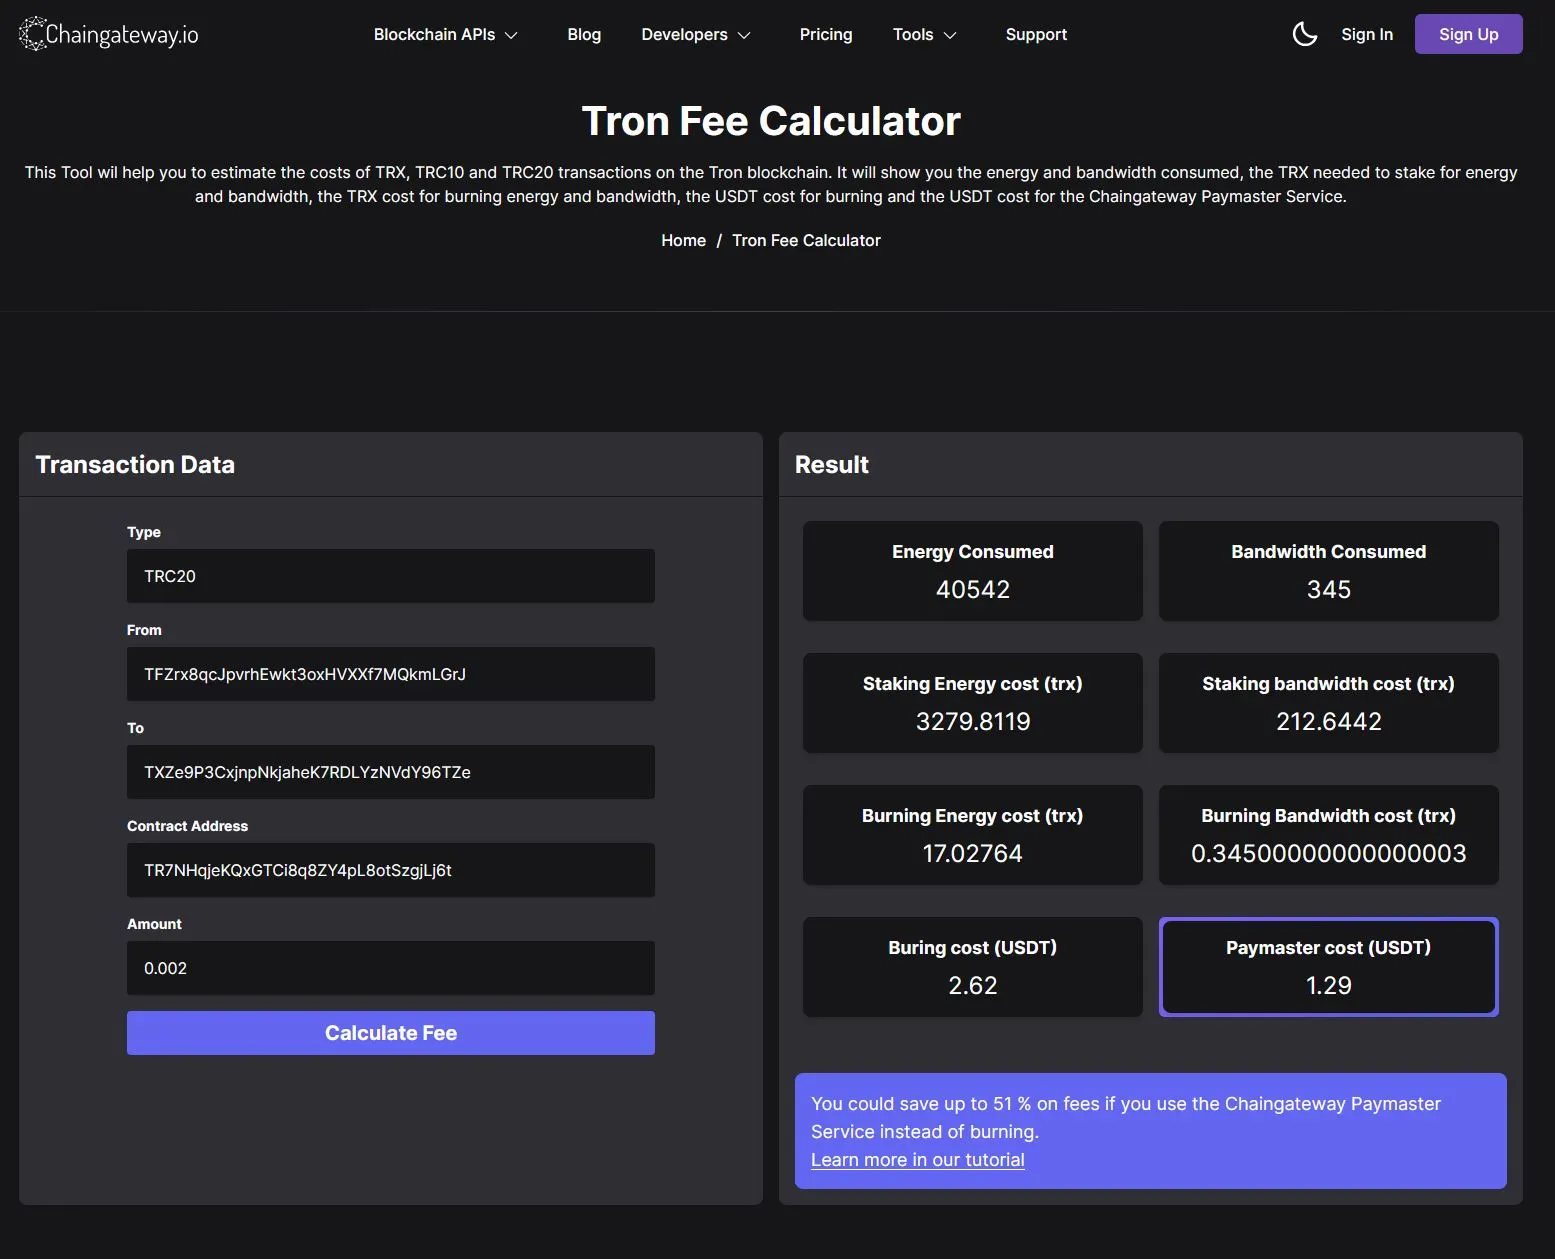Screen dimensions: 1555x1259
Task: Click the Sign In link
Action: pos(1367,34)
